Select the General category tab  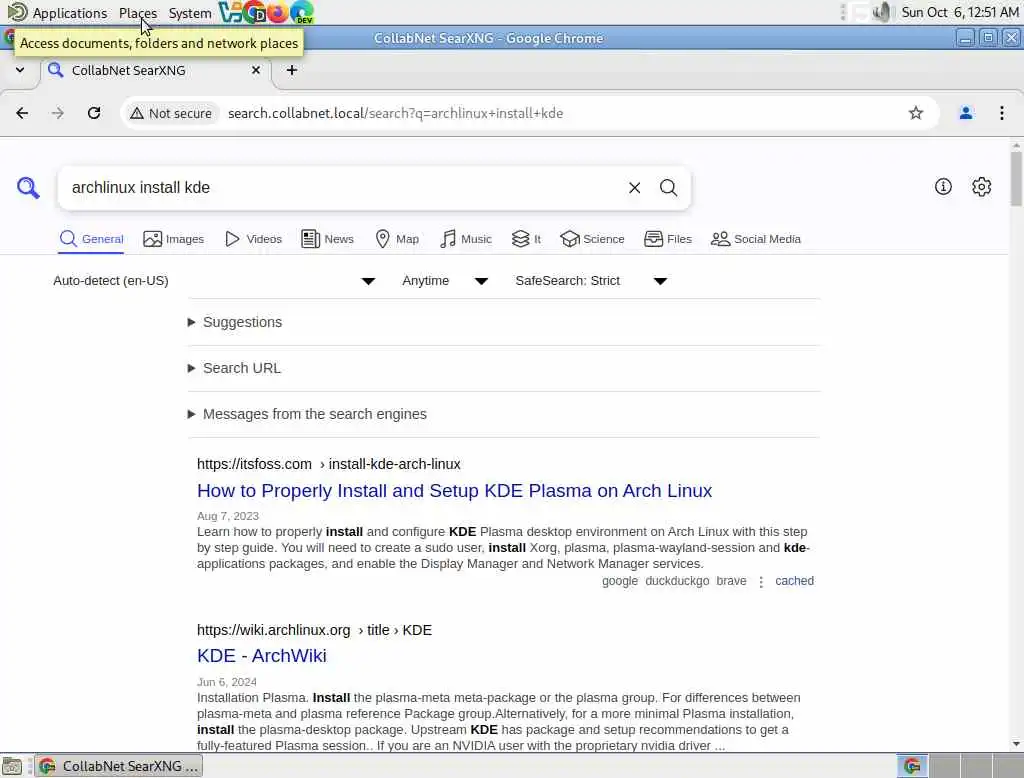(91, 239)
